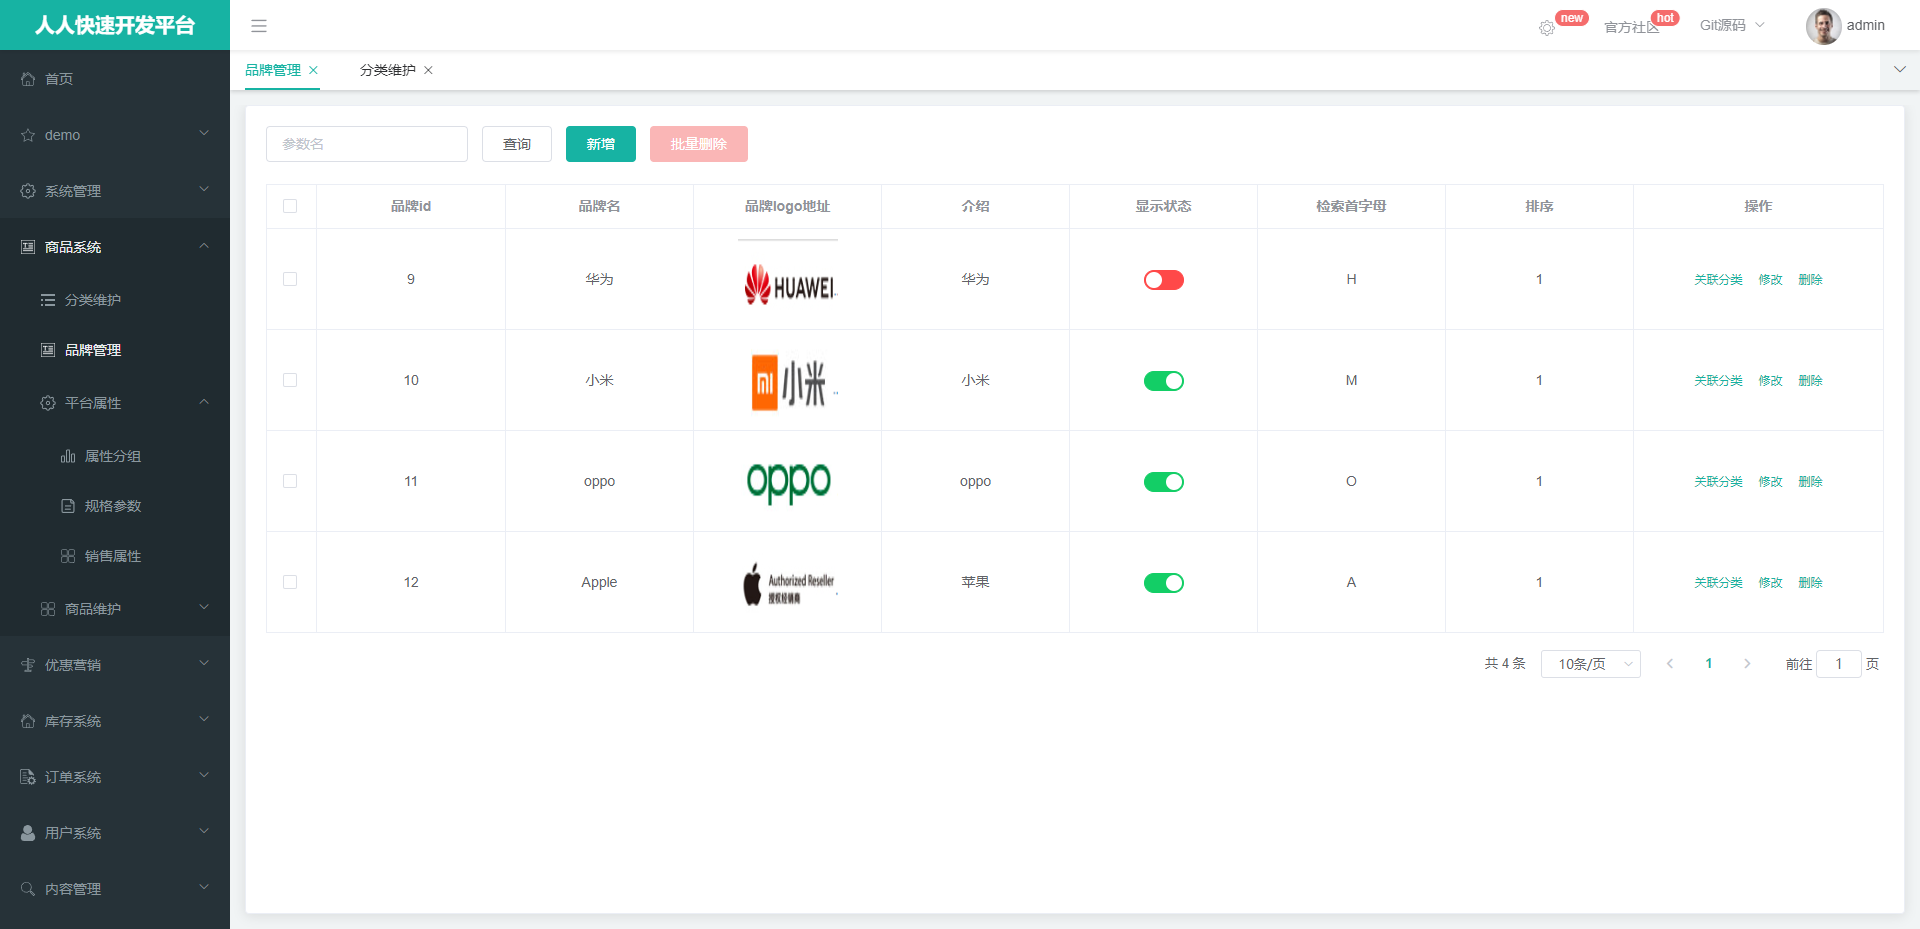Click the warehouse icon beside 库存系统
This screenshot has width=1920, height=929.
click(28, 721)
